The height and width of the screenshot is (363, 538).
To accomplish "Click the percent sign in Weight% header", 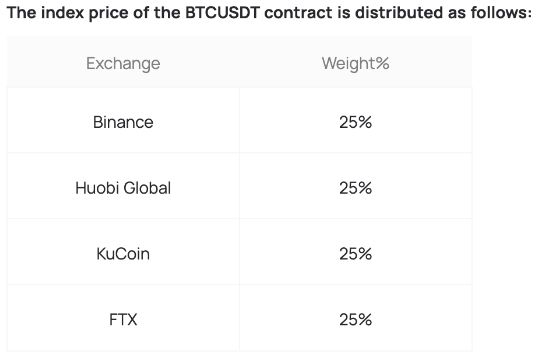I will click(x=382, y=63).
